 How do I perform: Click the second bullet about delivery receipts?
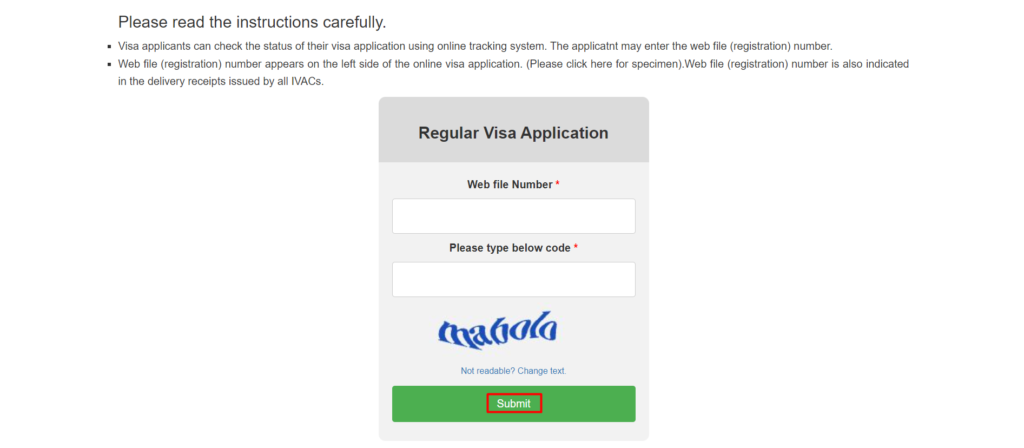513,74
